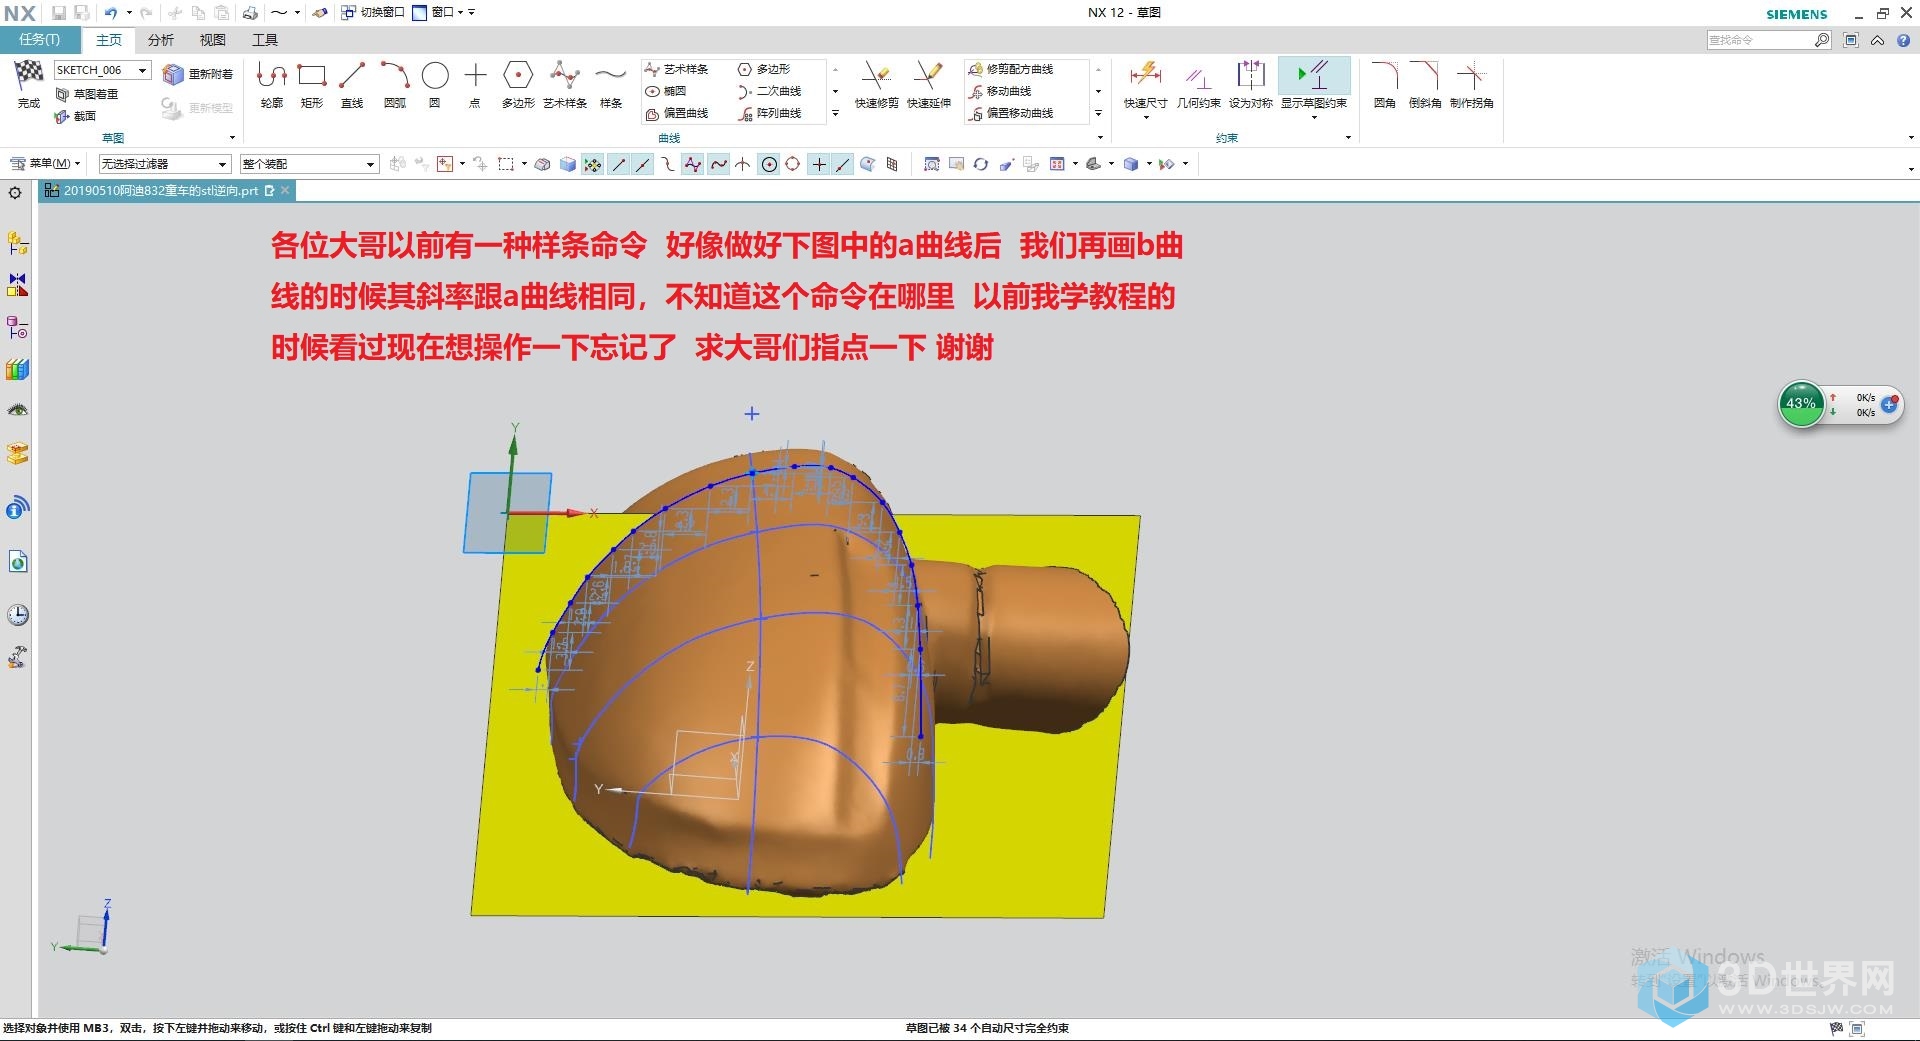Choose the Polygon (多边形) tool
The image size is (1920, 1041).
coord(517,83)
